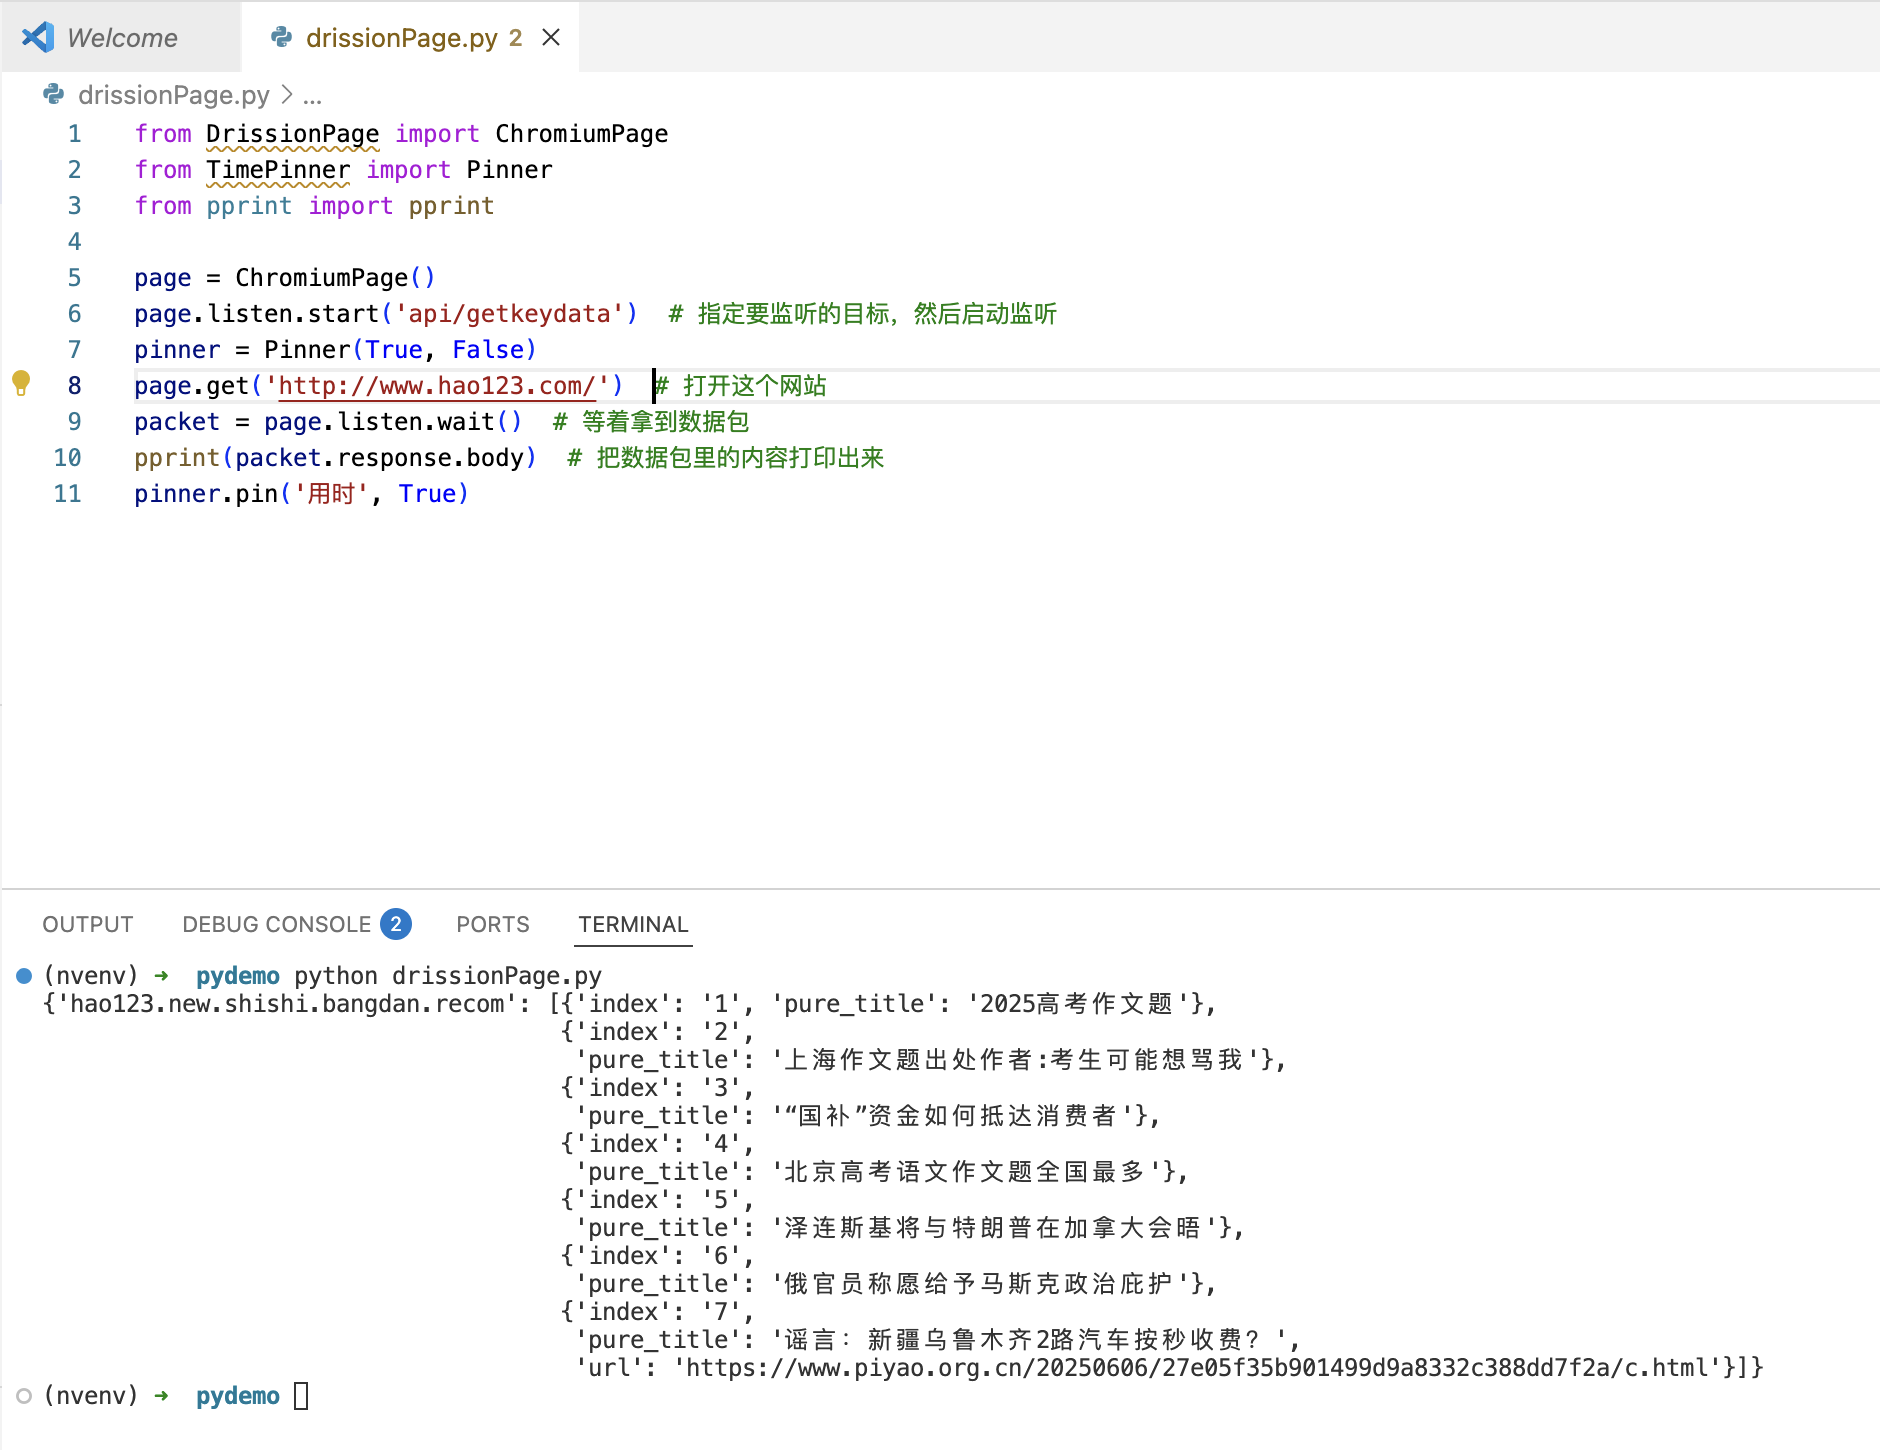This screenshot has height=1450, width=1880.
Task: Click page.listen.wait() on line 9
Action: pyautogui.click(x=393, y=422)
